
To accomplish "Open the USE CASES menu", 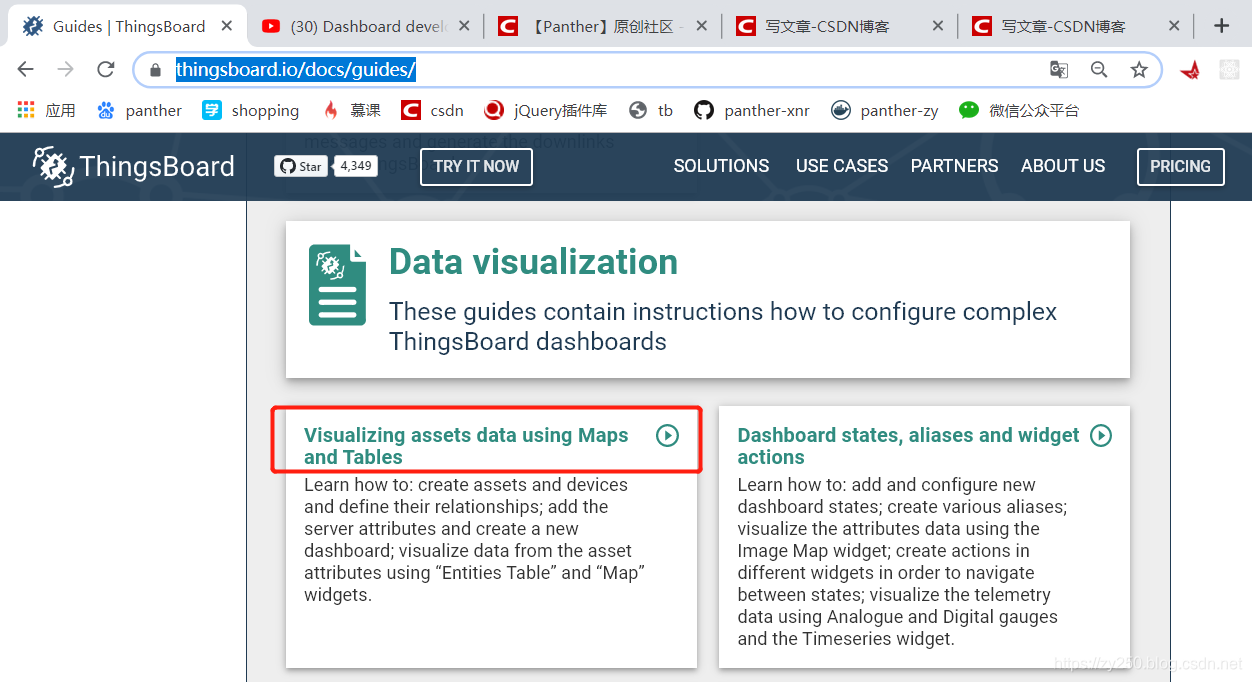I will click(x=842, y=166).
